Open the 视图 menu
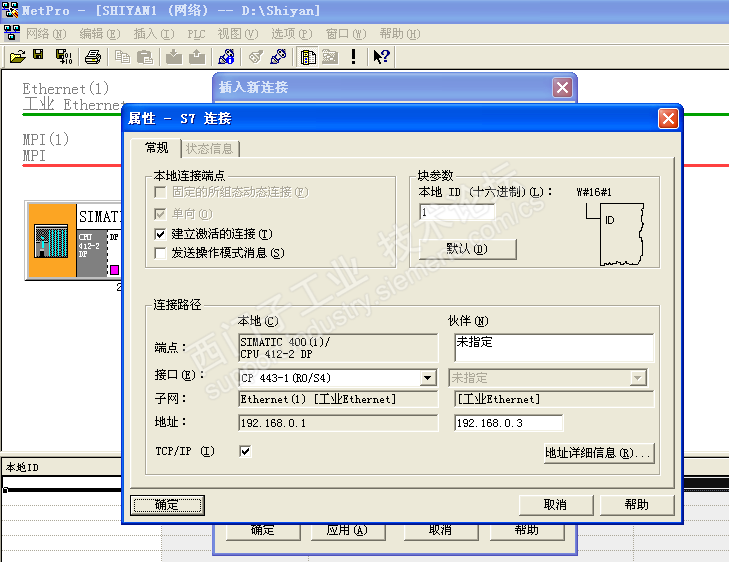 pyautogui.click(x=238, y=34)
